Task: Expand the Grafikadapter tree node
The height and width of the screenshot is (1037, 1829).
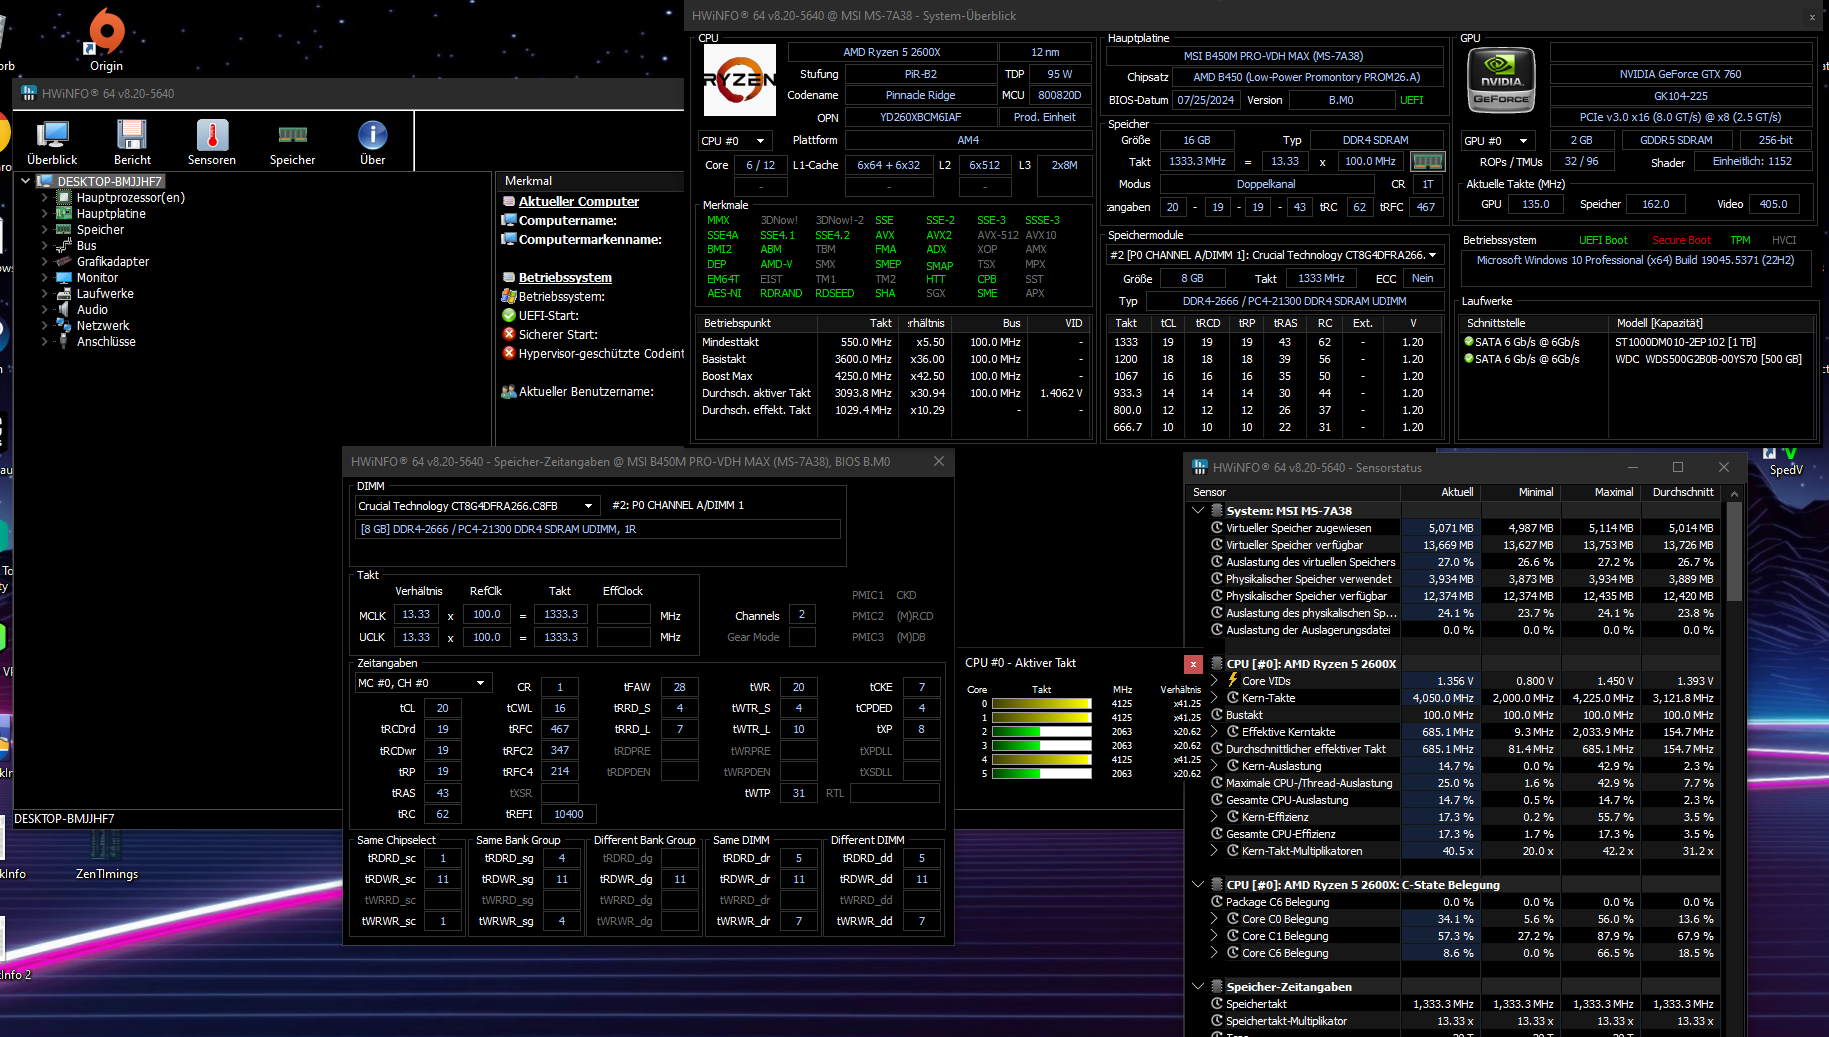Action: [44, 262]
